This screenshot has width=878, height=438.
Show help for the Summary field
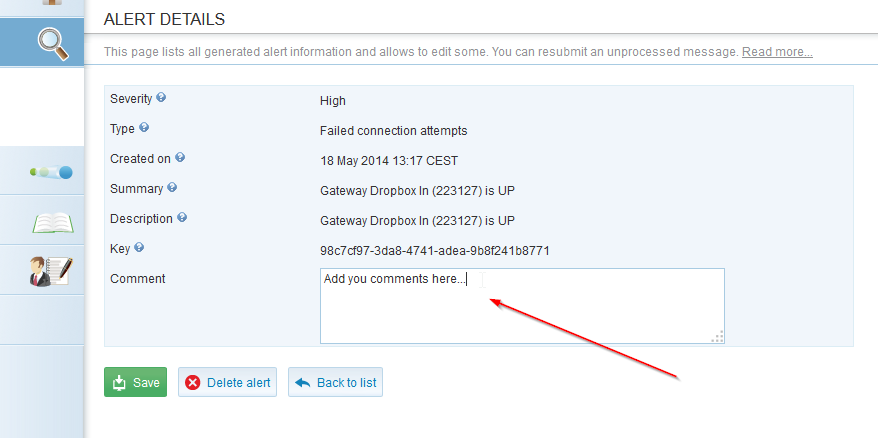[x=172, y=187]
